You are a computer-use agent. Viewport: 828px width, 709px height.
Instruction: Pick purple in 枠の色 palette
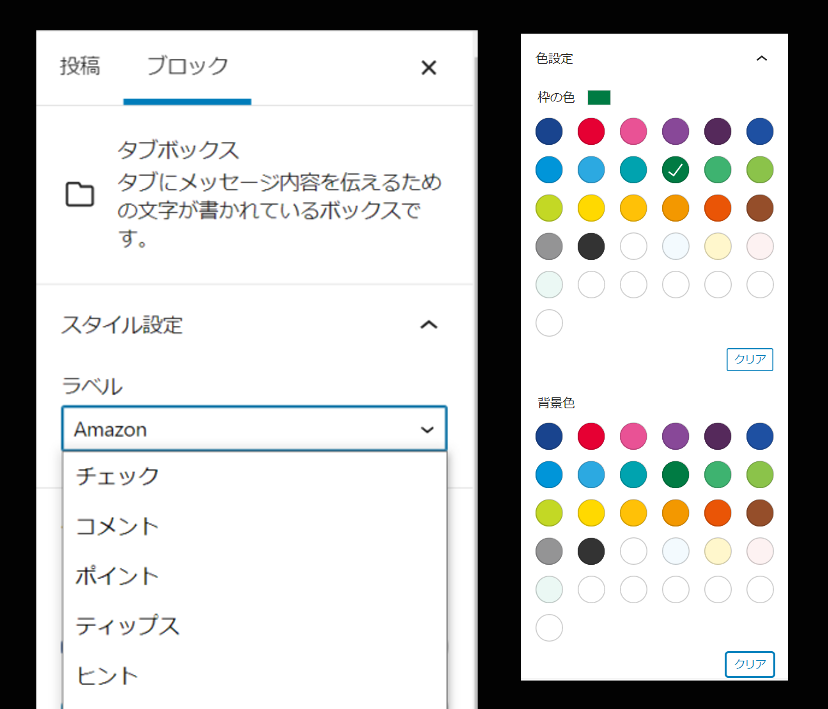tap(675, 131)
